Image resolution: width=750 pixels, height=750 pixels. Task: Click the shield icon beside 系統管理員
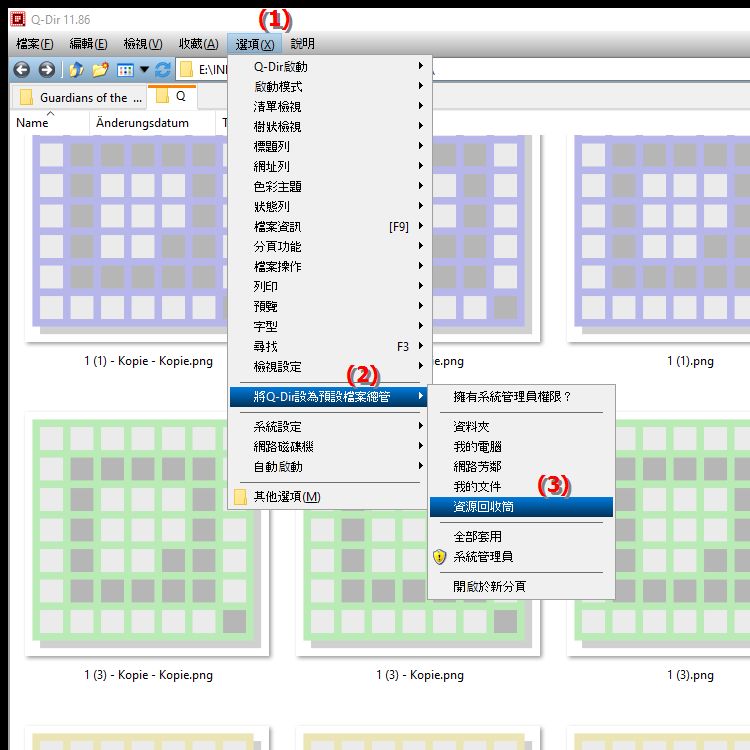tap(439, 557)
